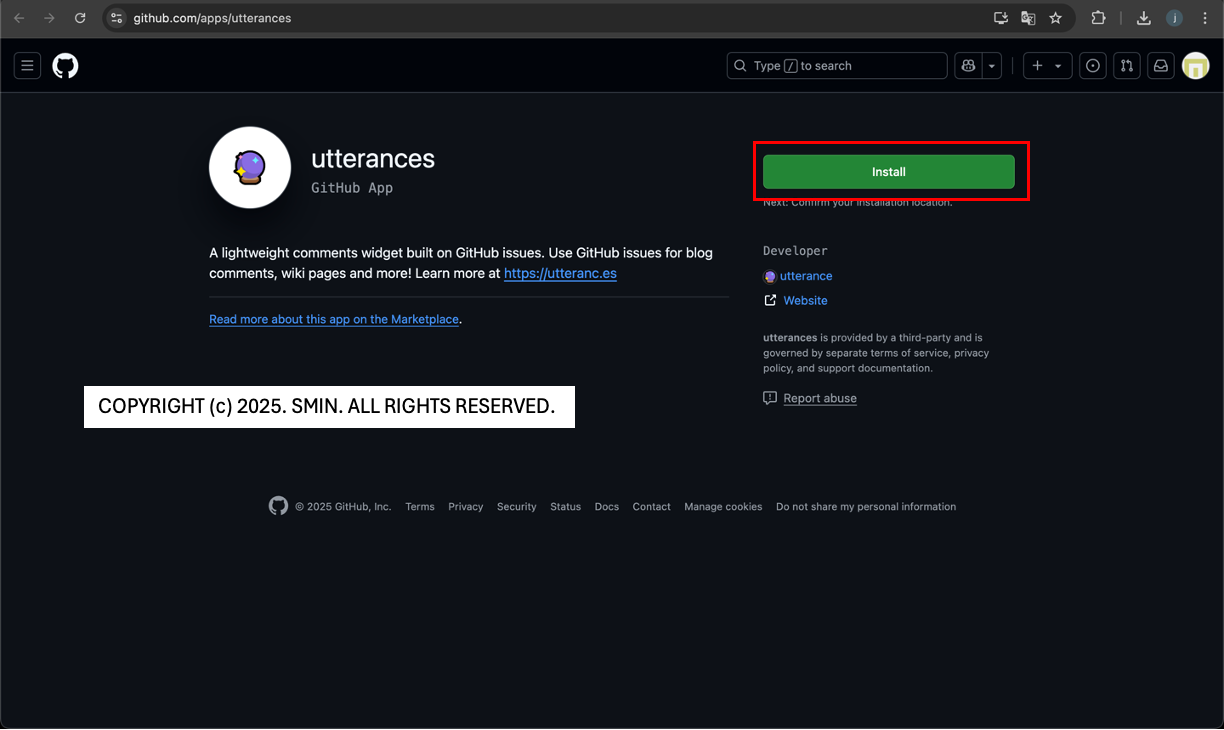Image resolution: width=1224 pixels, height=730 pixels.
Task: Click the translate page icon
Action: (1028, 18)
